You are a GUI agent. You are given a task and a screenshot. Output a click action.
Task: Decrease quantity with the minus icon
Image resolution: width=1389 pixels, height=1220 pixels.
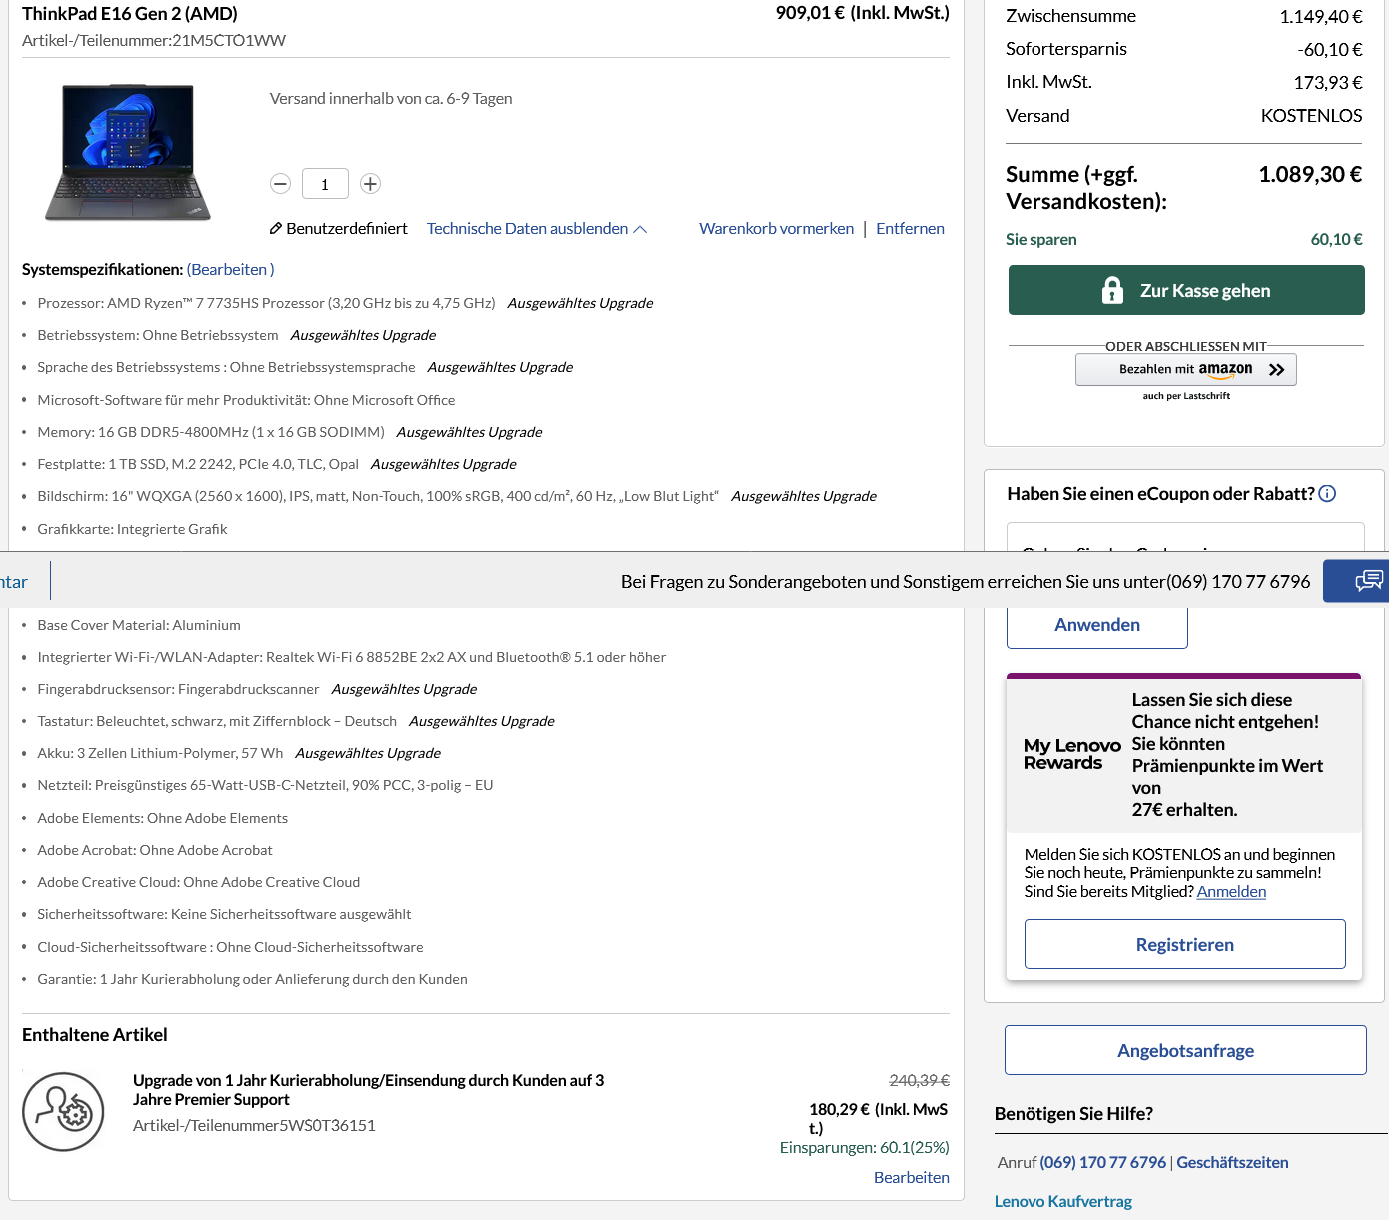click(281, 184)
